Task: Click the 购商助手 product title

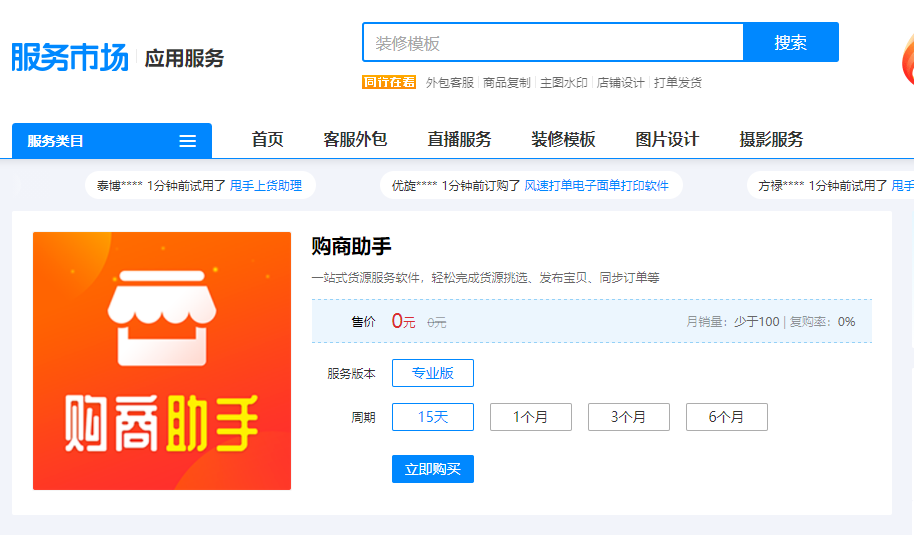Action: tap(351, 247)
